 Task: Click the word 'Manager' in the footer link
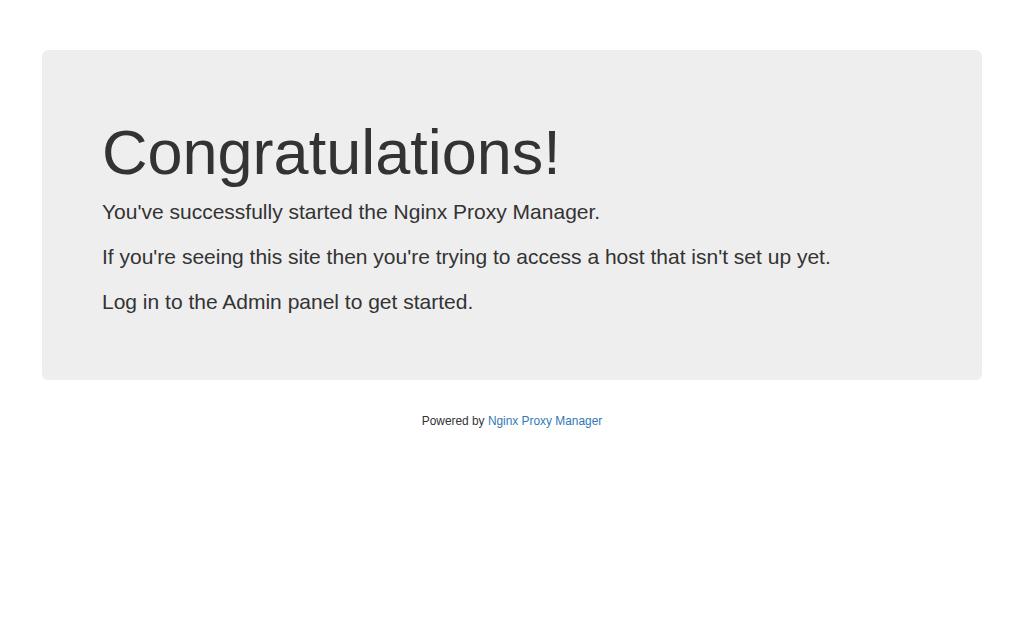(x=579, y=421)
